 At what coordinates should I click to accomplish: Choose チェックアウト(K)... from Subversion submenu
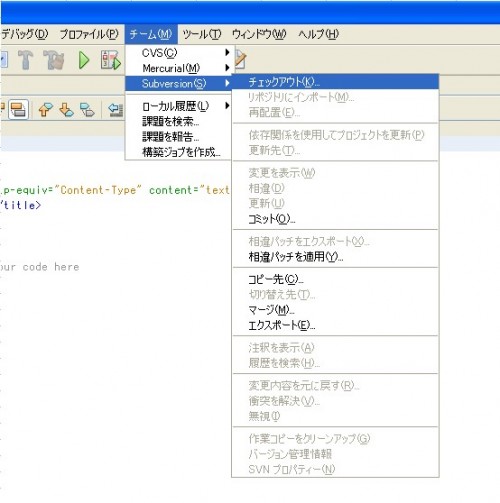(335, 82)
